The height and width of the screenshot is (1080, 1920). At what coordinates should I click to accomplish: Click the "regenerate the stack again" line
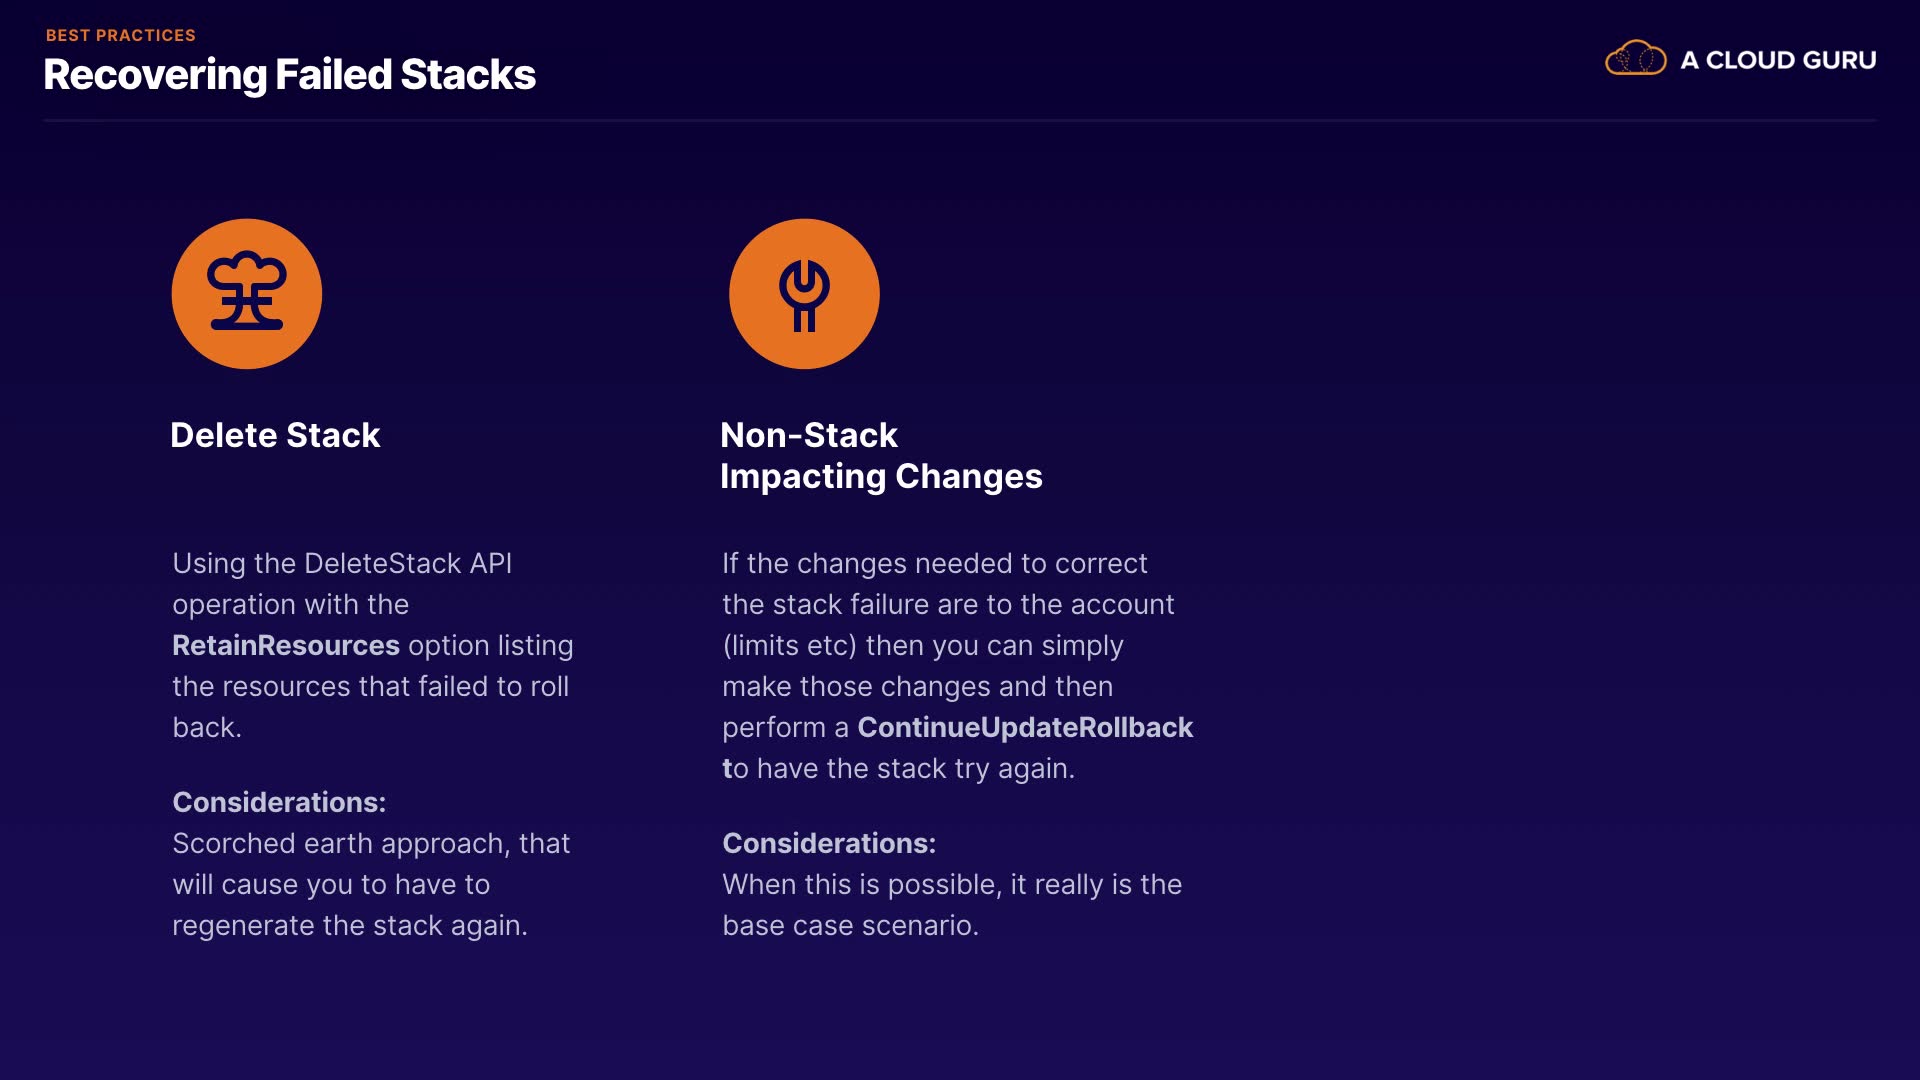(349, 925)
